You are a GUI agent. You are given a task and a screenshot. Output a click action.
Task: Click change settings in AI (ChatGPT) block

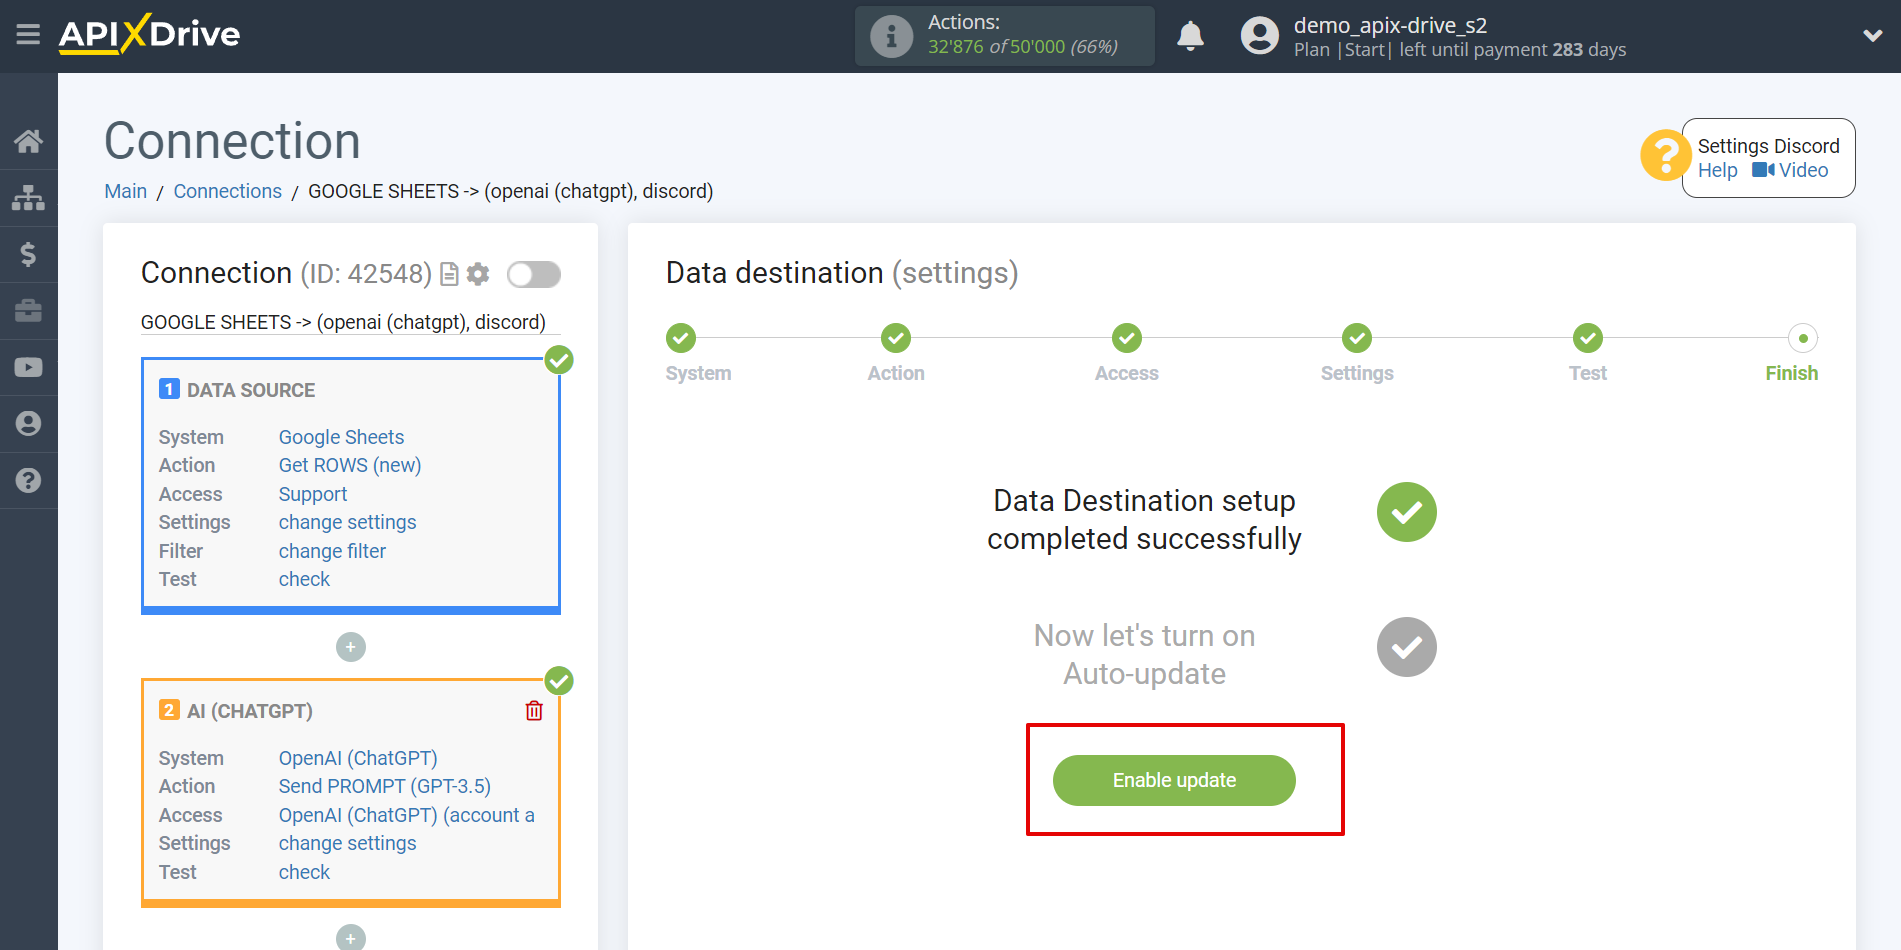click(347, 843)
